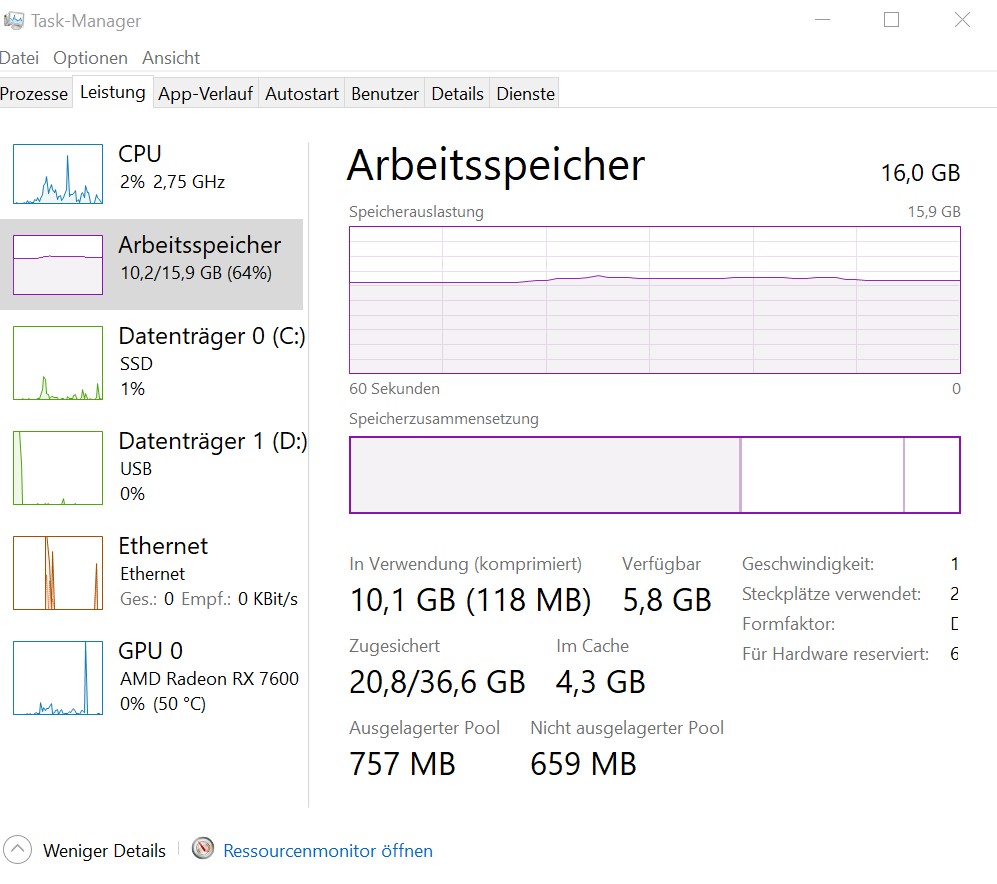Viewport: 997px width, 884px height.
Task: Click the Ressourcenmonitor gauge icon
Action: point(203,850)
